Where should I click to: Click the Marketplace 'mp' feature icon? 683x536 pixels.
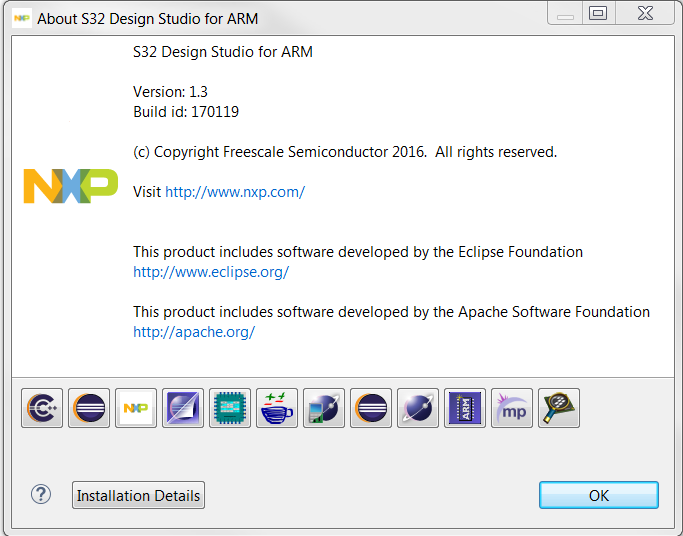(512, 408)
